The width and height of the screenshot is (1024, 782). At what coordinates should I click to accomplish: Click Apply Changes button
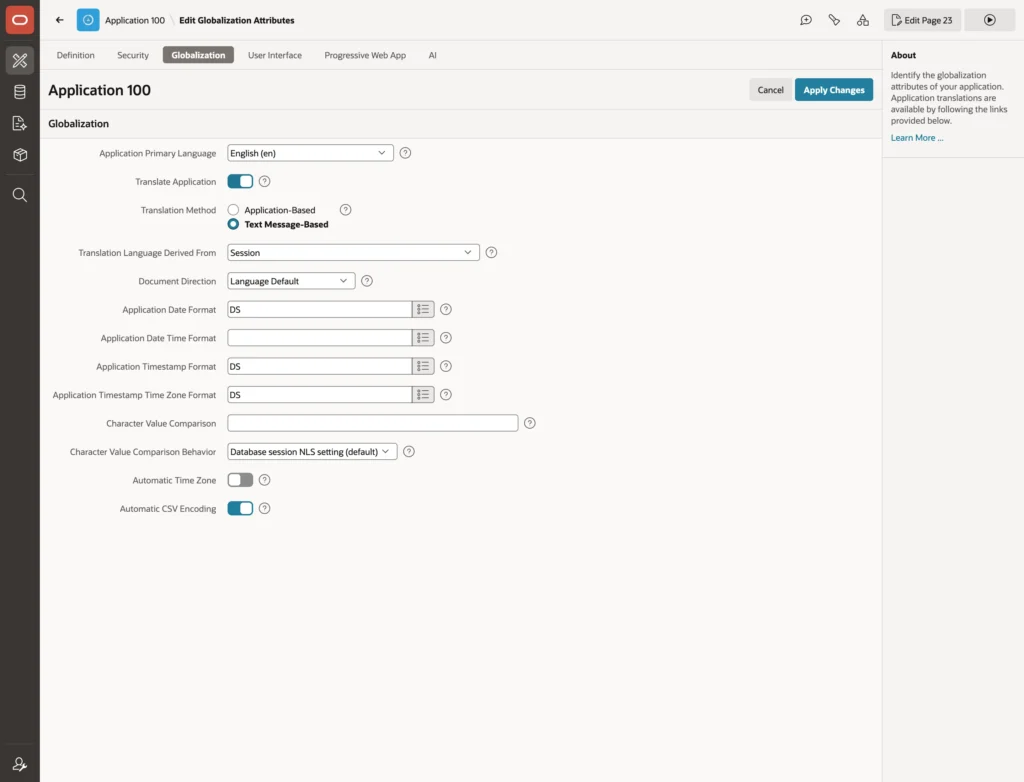click(833, 90)
